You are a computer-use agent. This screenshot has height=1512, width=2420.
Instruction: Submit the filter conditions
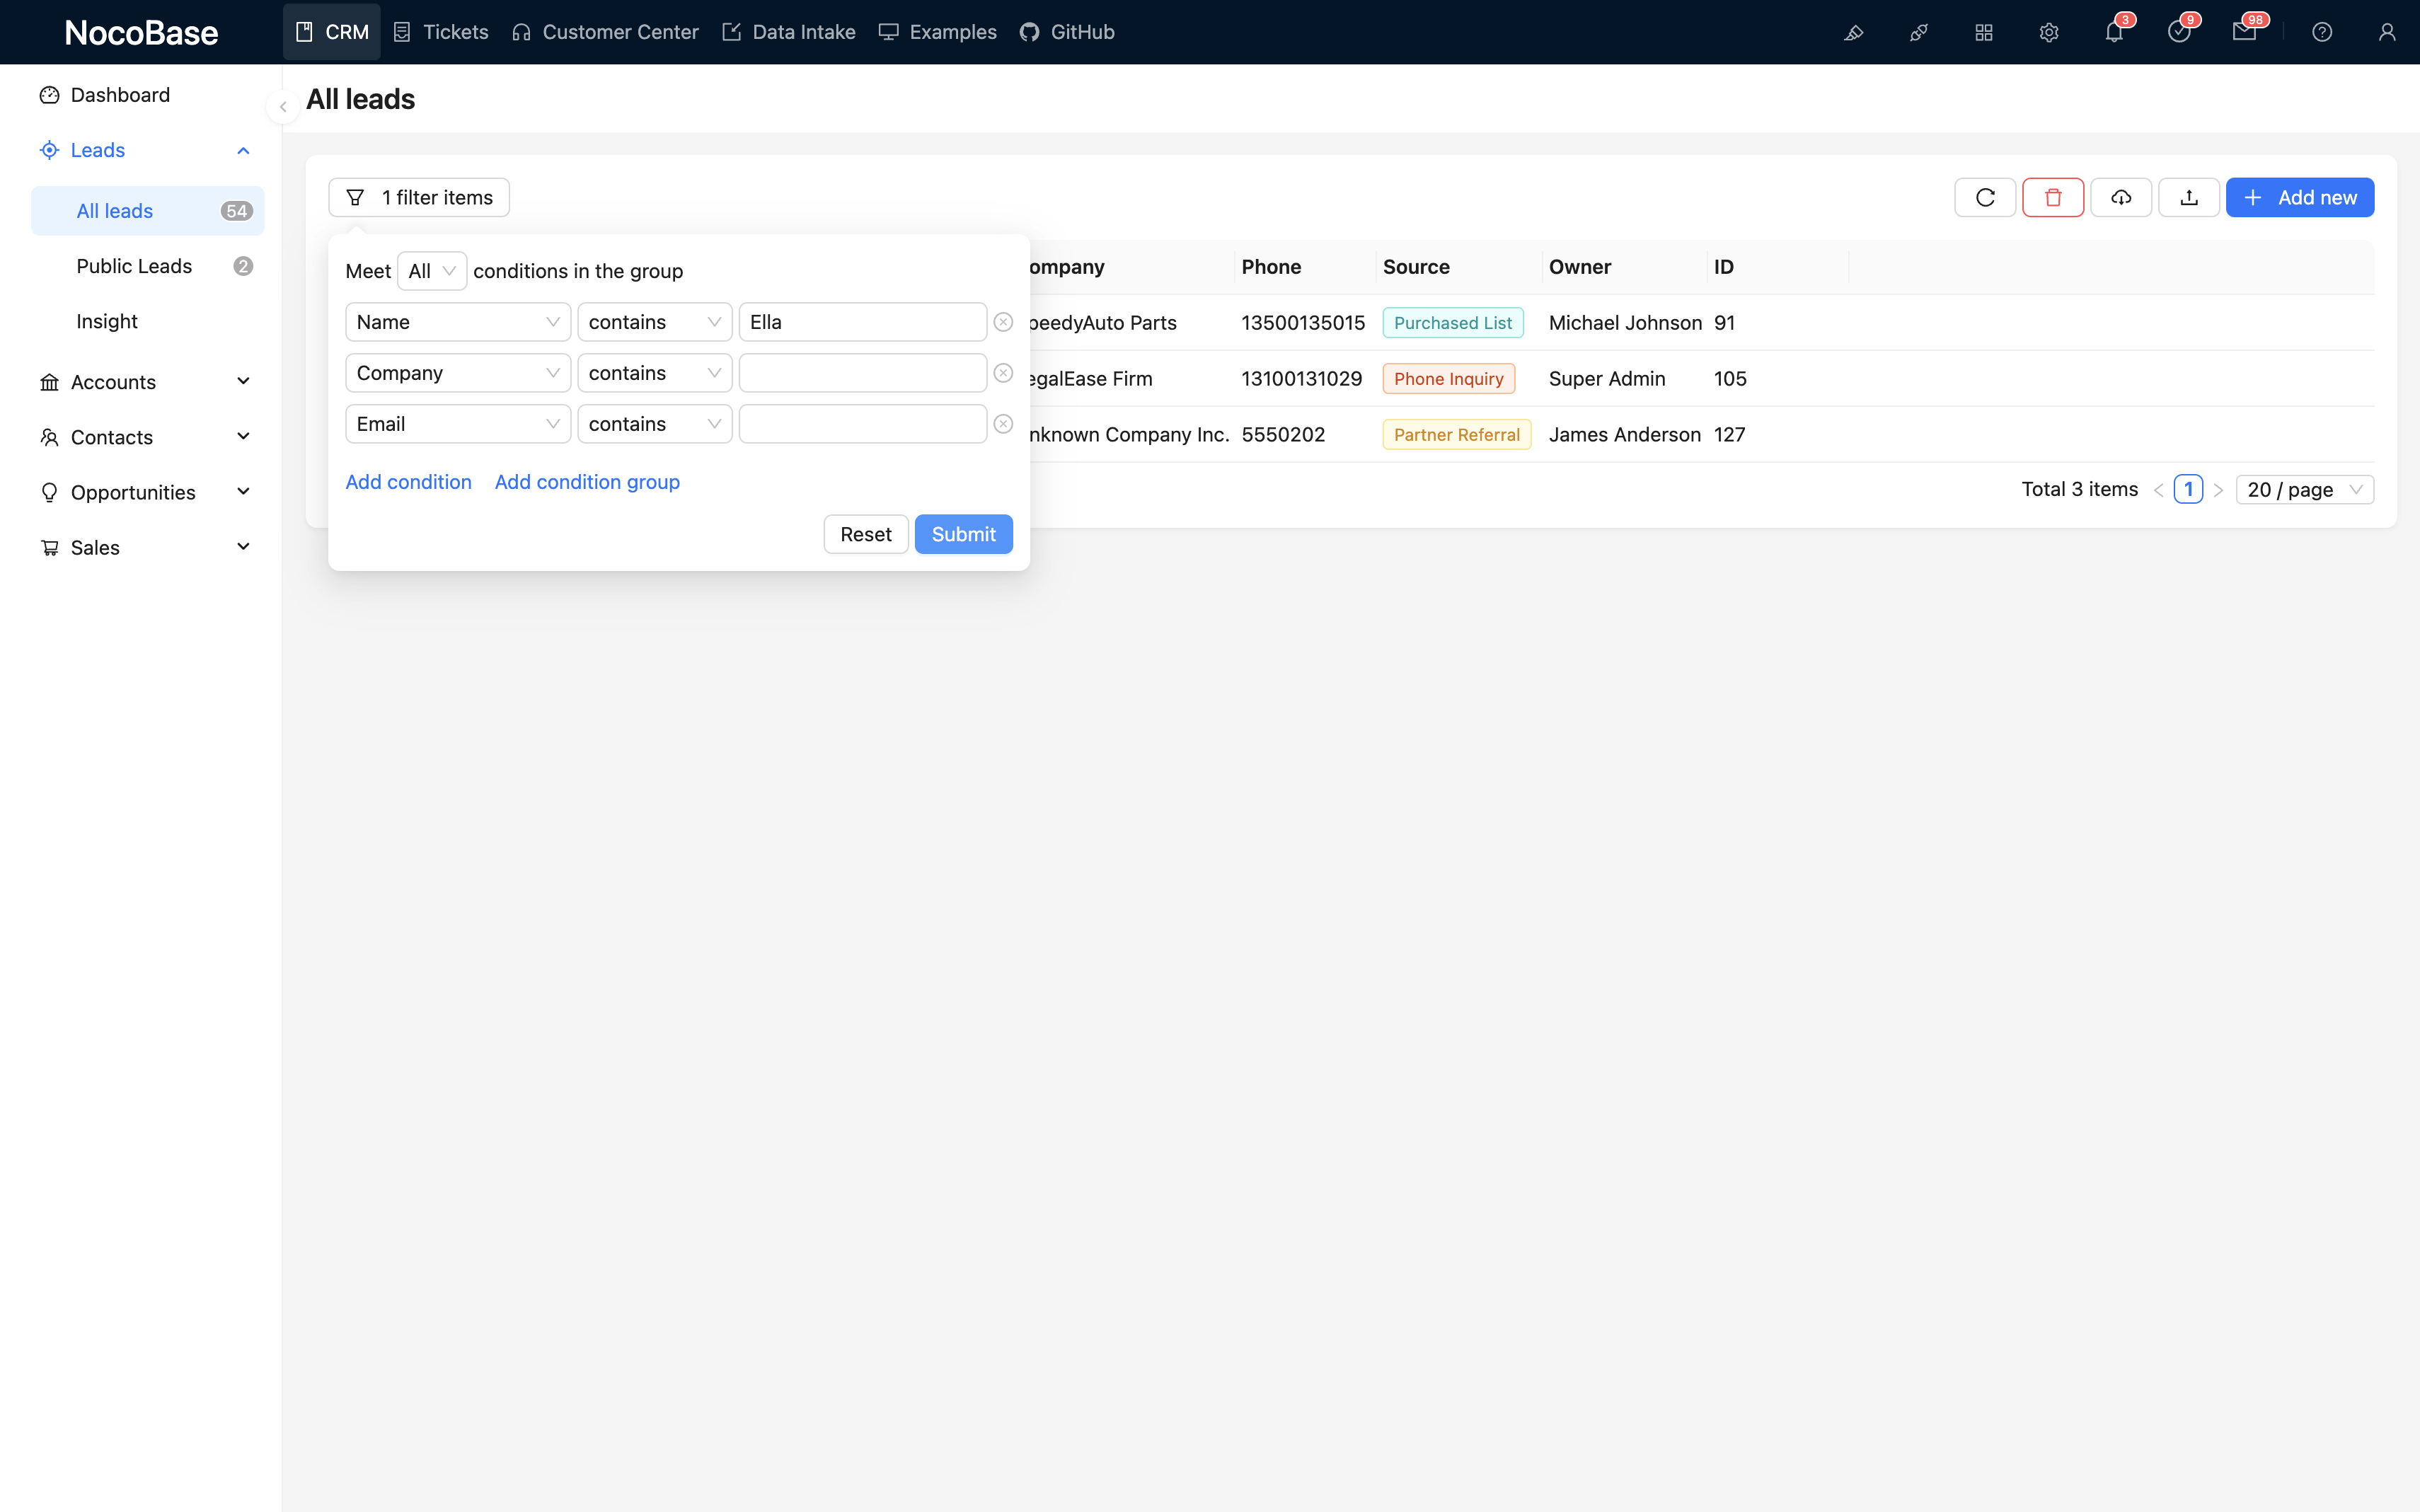pyautogui.click(x=962, y=534)
